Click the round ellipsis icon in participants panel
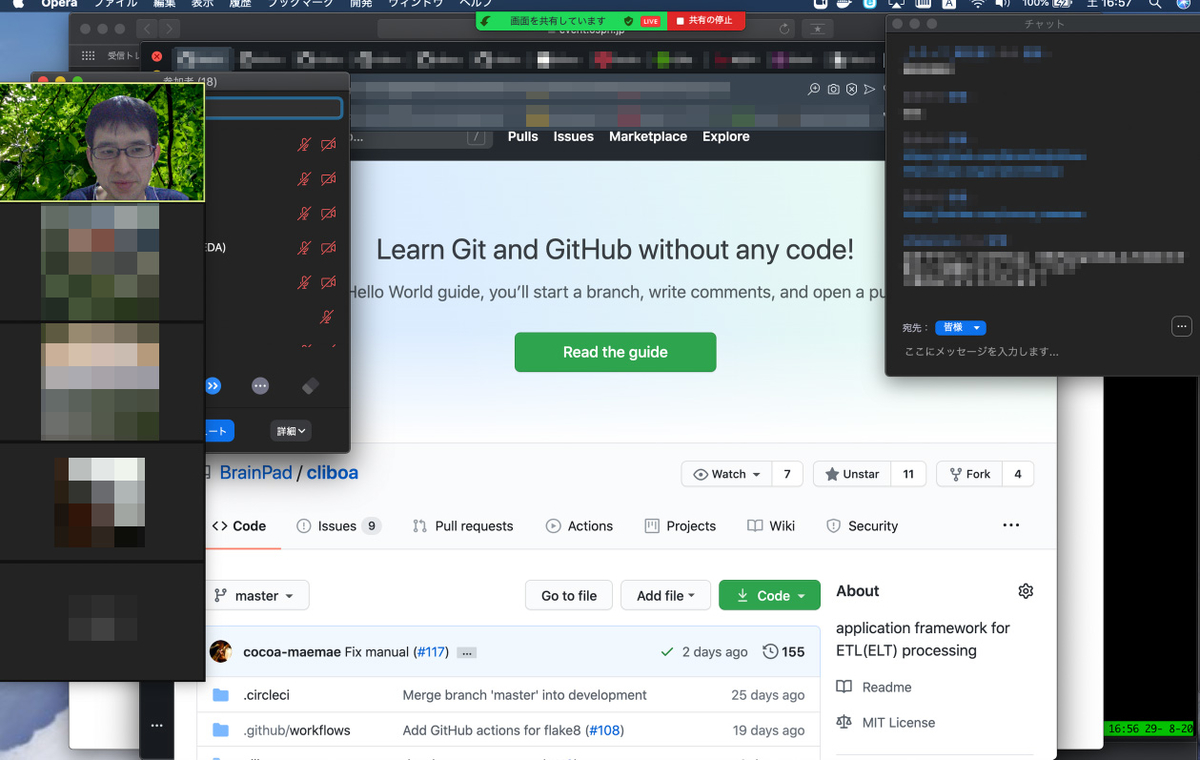This screenshot has width=1200, height=760. [260, 386]
